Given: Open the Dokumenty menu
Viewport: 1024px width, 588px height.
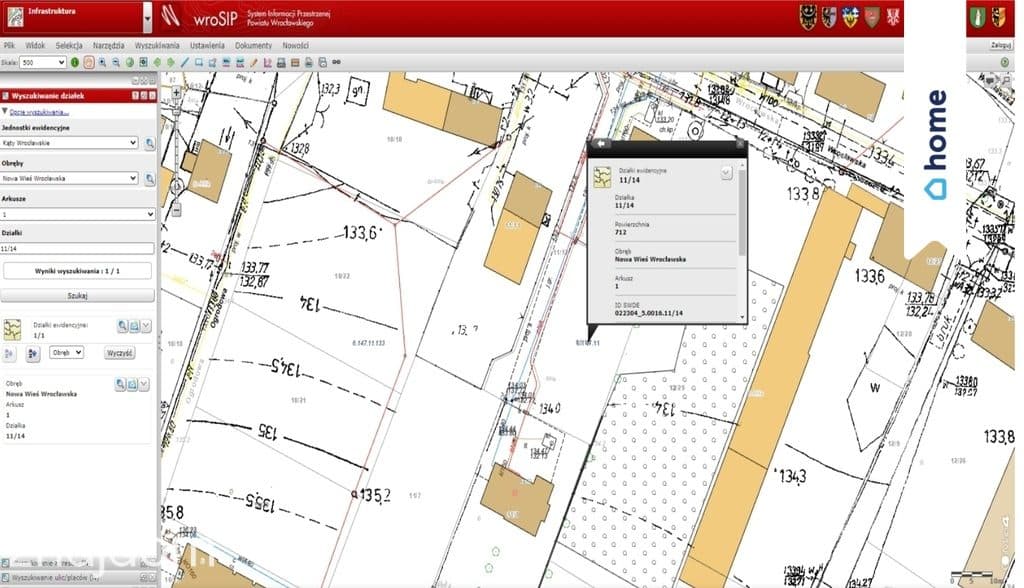Looking at the screenshot, I should (253, 46).
